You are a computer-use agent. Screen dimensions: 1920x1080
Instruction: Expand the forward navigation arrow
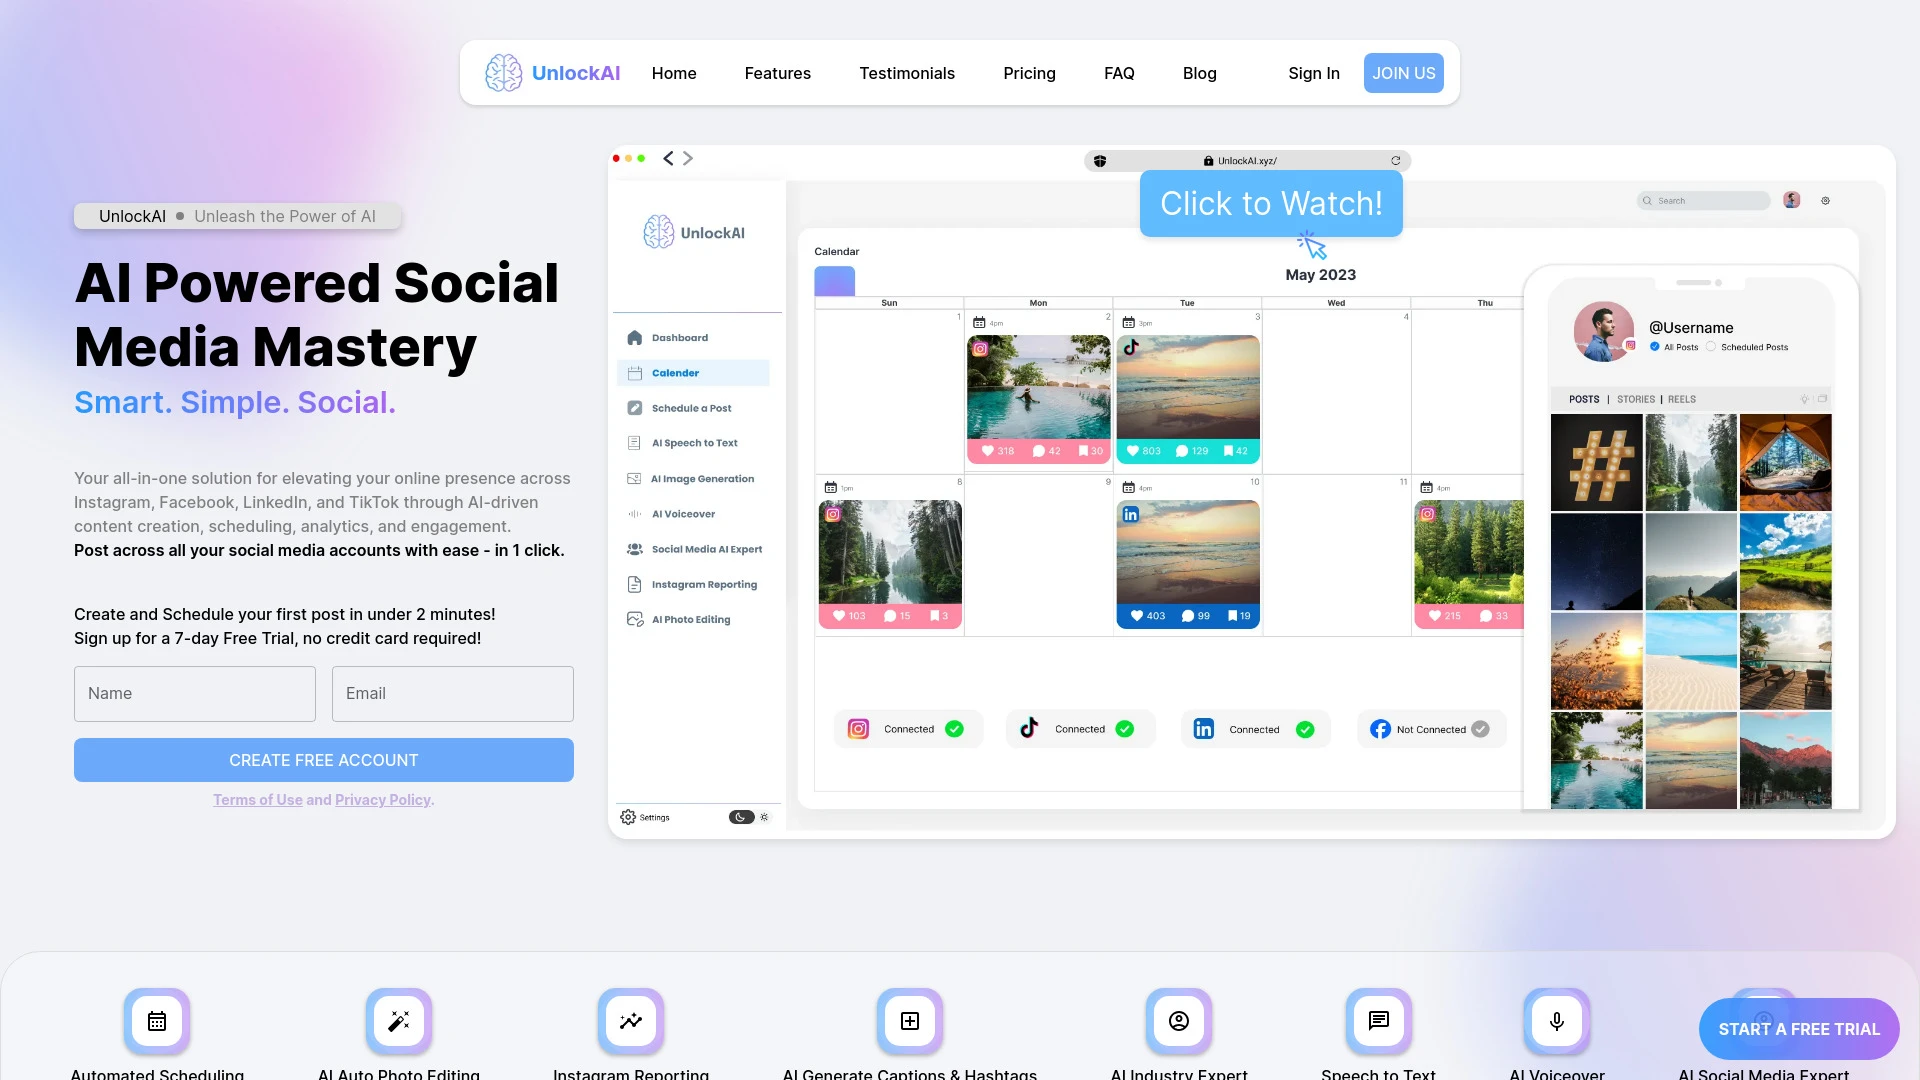point(687,158)
